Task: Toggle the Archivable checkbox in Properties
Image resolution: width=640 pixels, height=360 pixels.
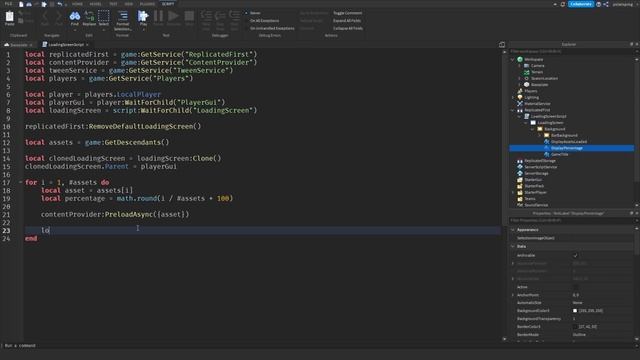Action: [575, 256]
